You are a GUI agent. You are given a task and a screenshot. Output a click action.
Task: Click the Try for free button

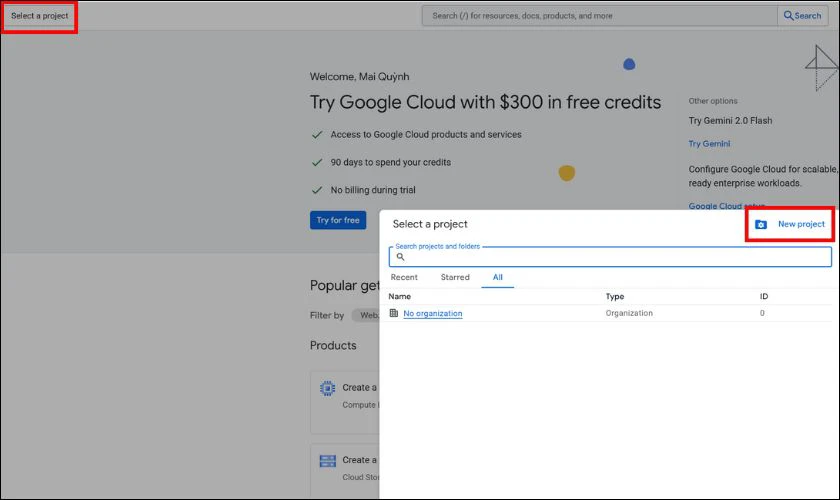338,220
